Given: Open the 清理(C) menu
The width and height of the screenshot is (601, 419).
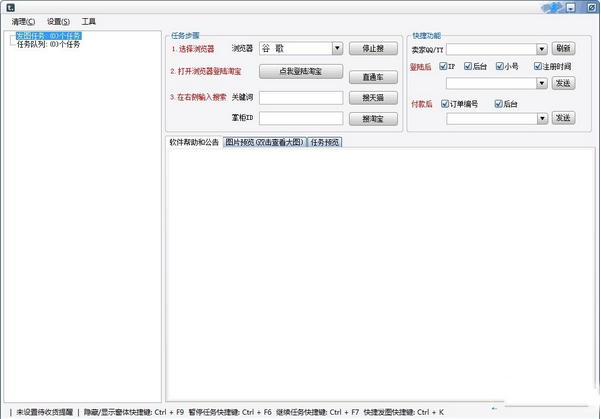Looking at the screenshot, I should 23,21.
